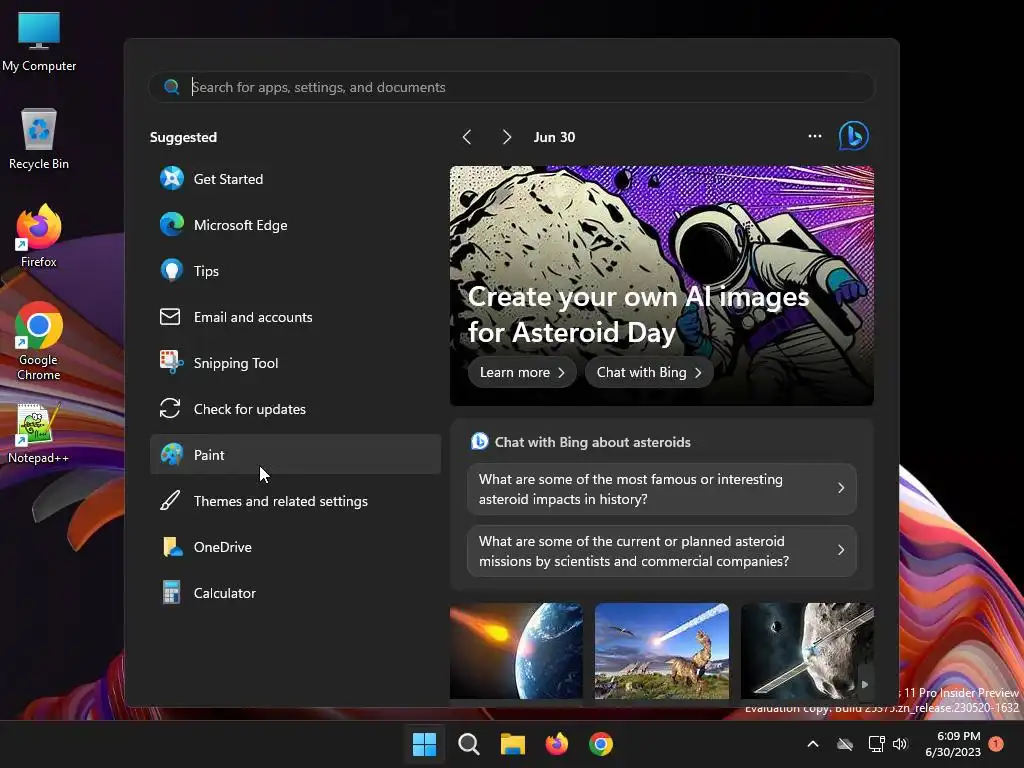Click into the search apps input field
Image resolution: width=1024 pixels, height=768 pixels.
(x=511, y=87)
